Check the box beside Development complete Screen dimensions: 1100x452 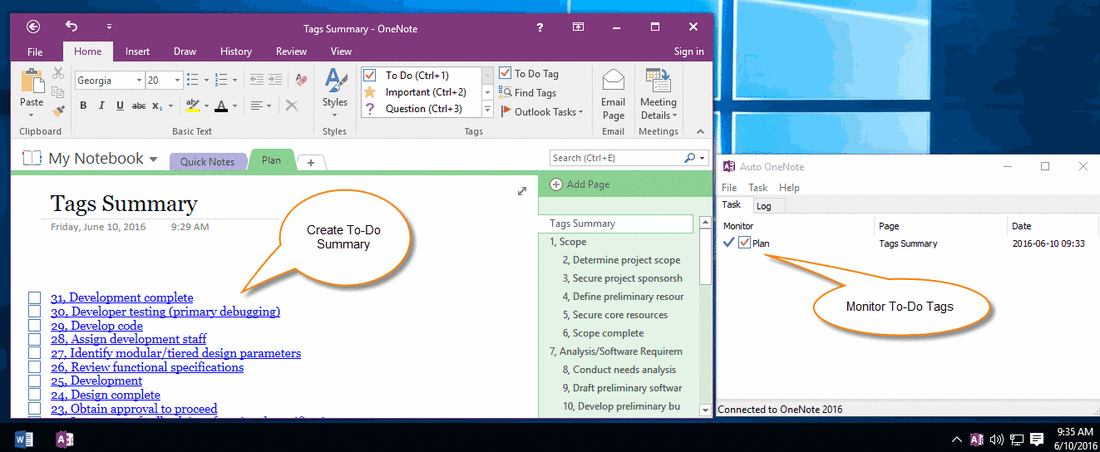tap(35, 298)
